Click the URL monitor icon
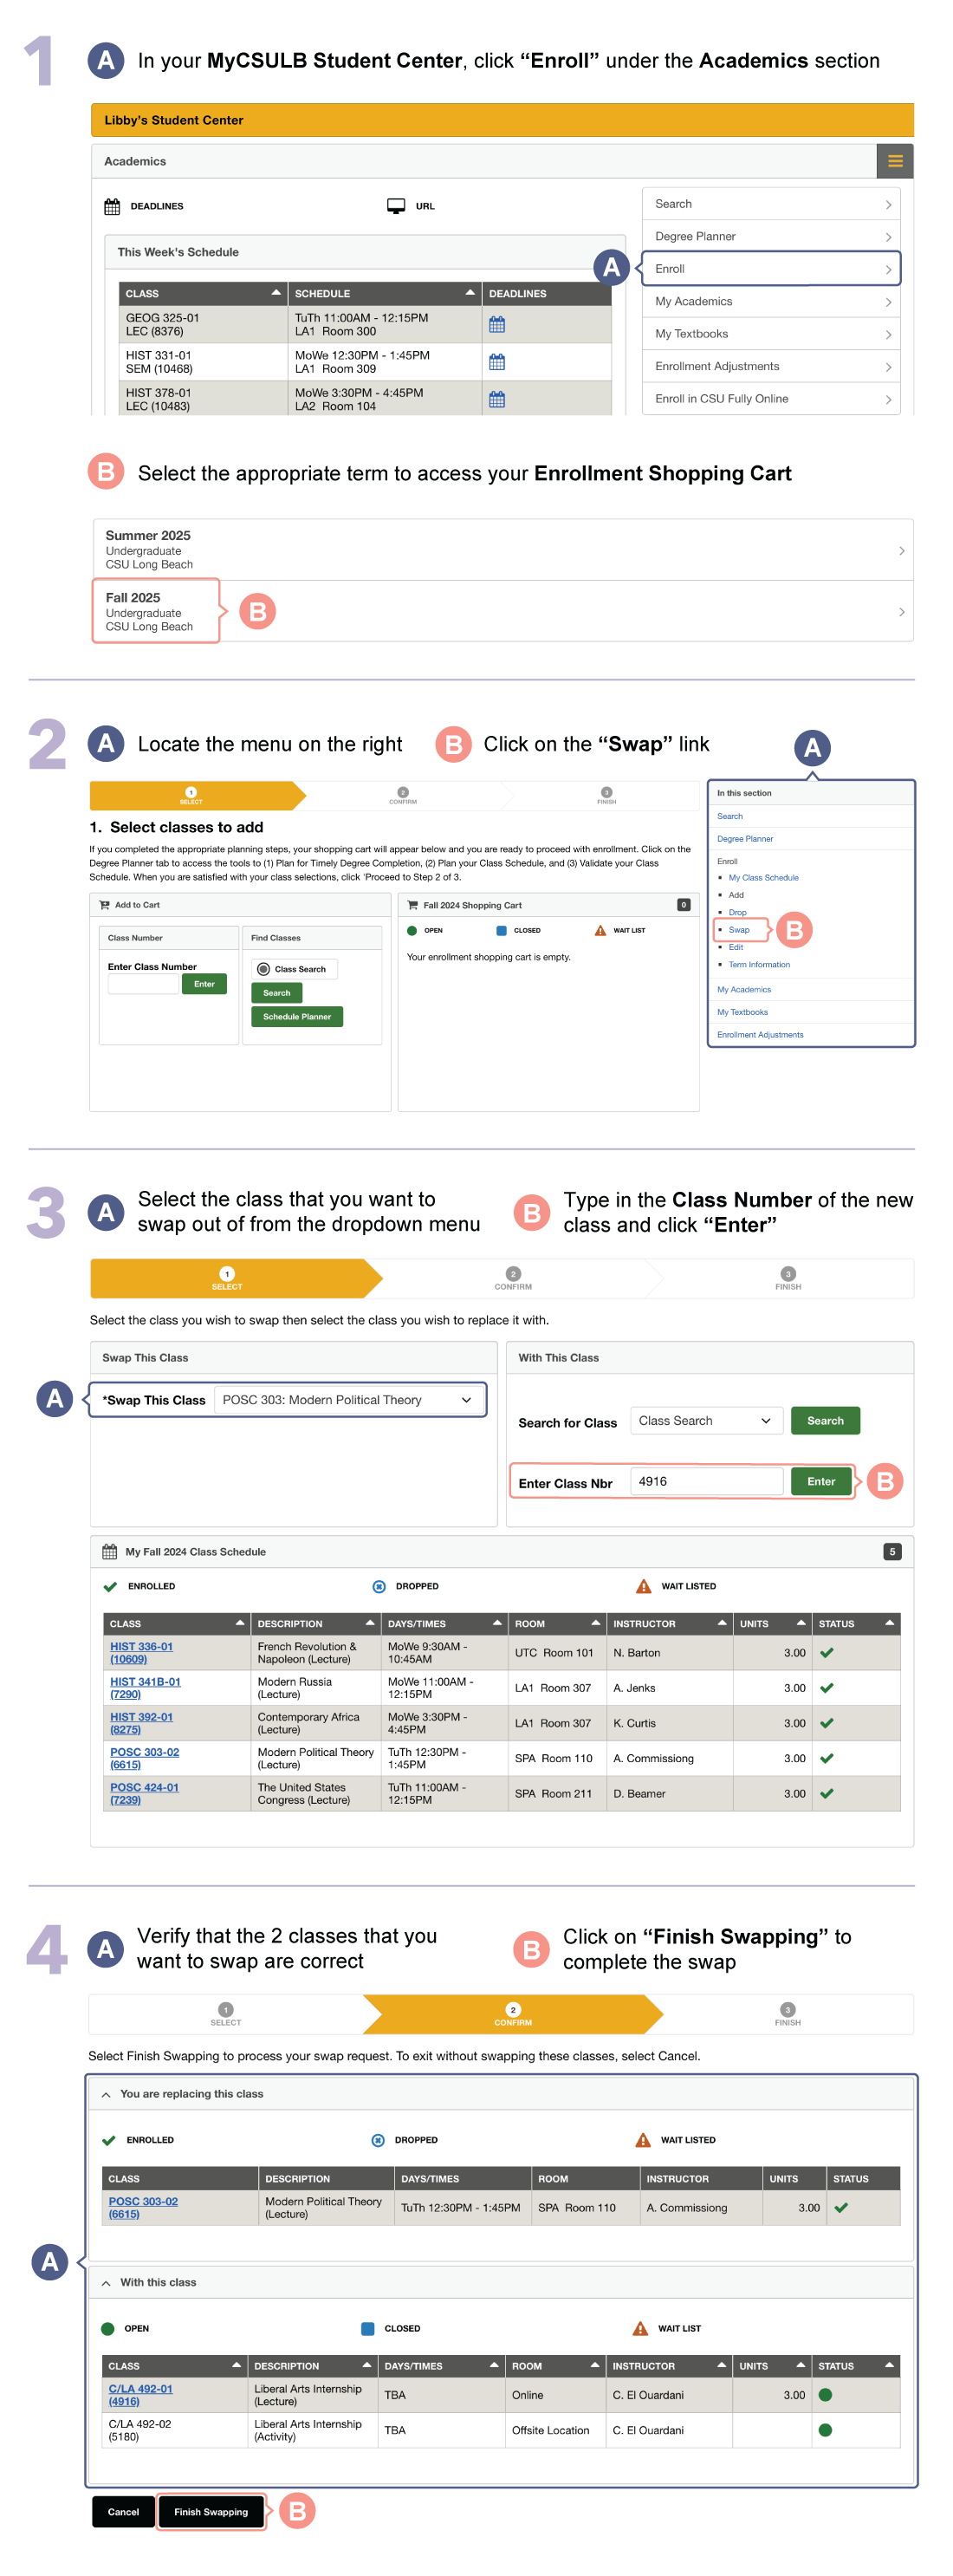 pyautogui.click(x=396, y=206)
